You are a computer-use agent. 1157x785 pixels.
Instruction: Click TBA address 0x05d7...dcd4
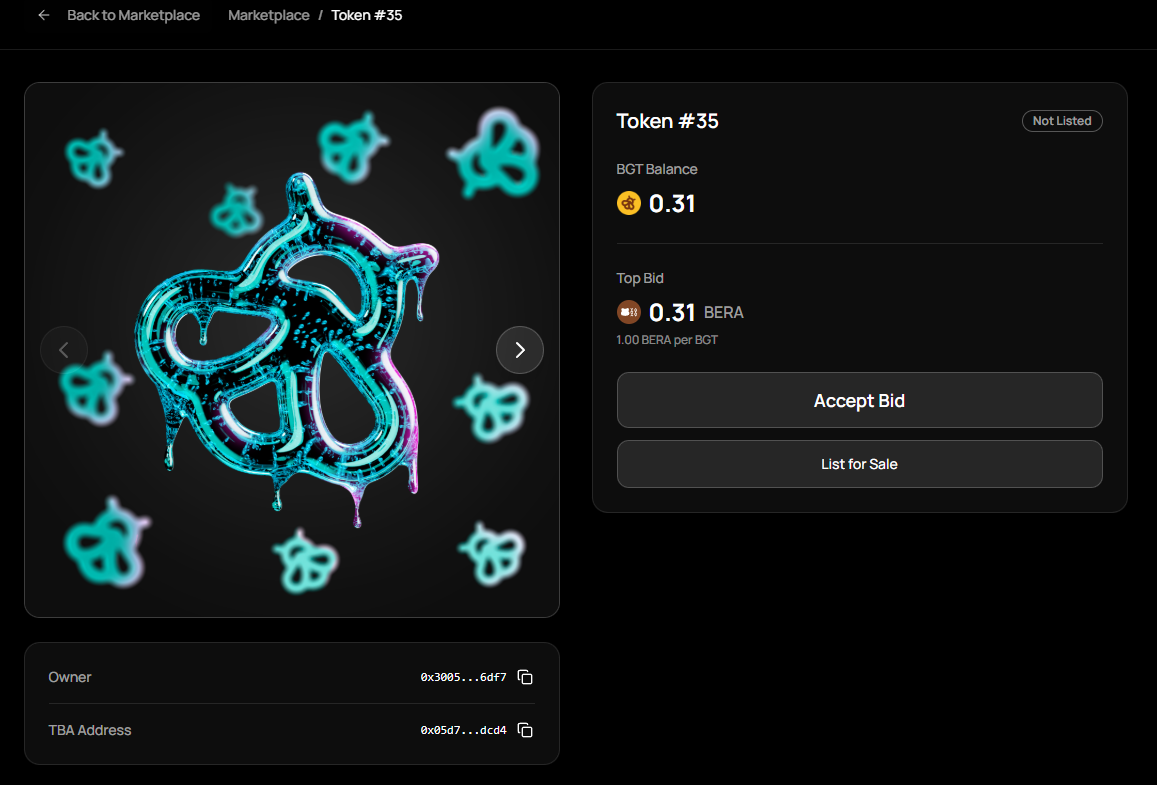tap(463, 730)
